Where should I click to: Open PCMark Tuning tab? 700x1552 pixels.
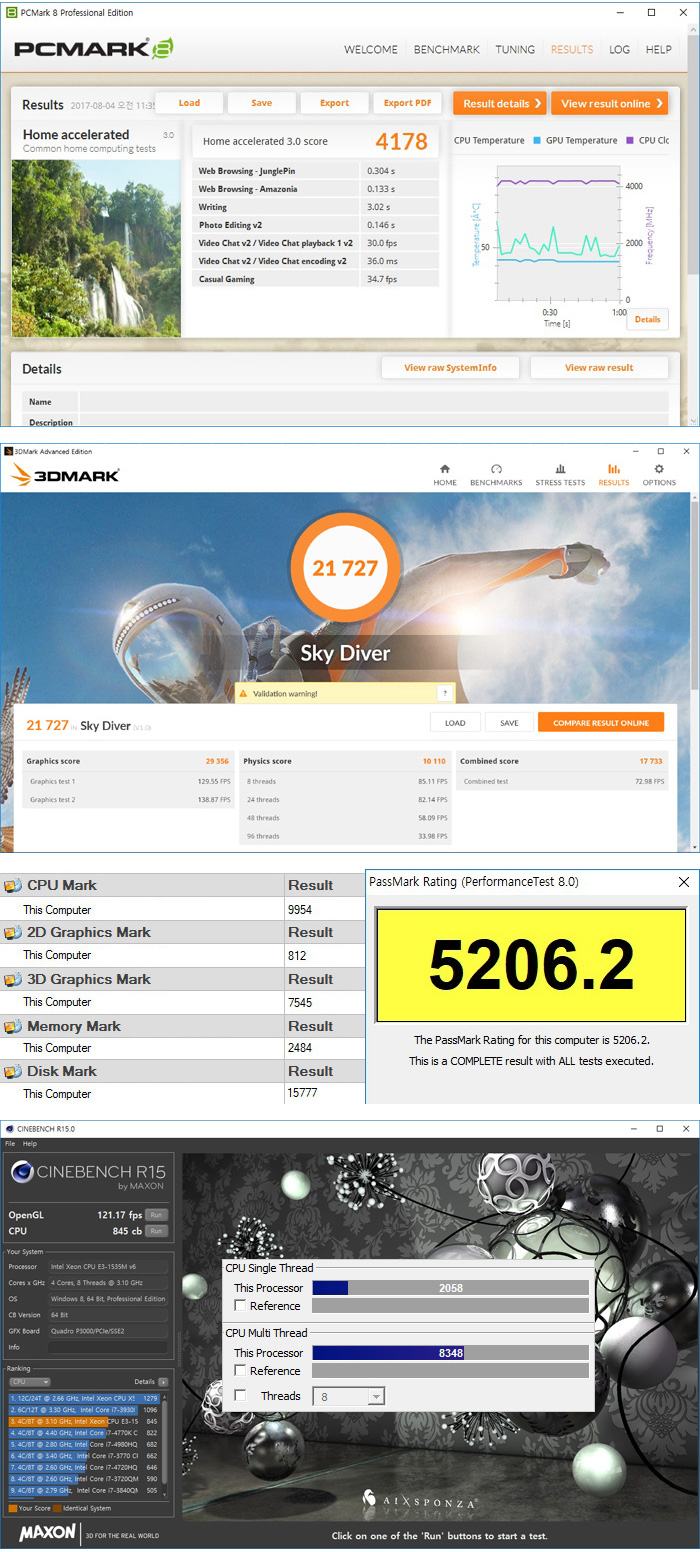[515, 49]
